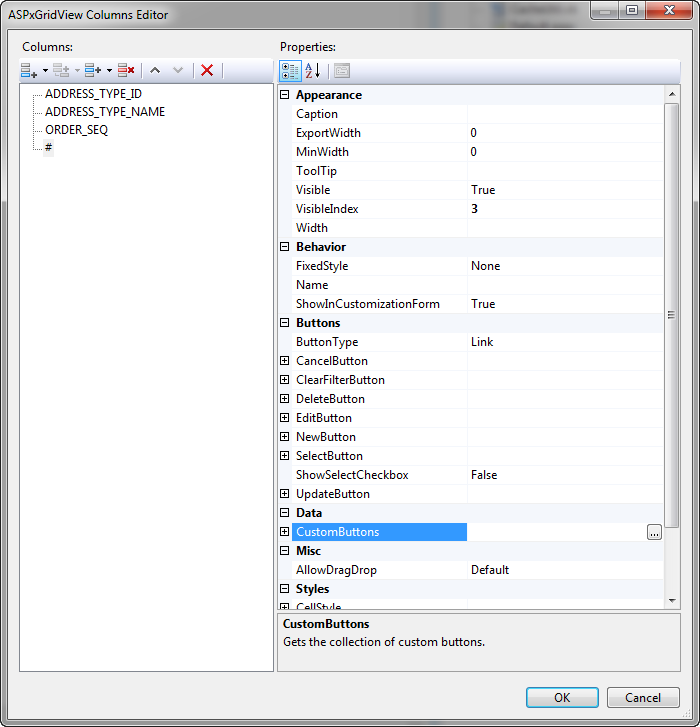This screenshot has height=727, width=700.
Task: Click ShowSelectCheckbox False value
Action: (x=565, y=475)
